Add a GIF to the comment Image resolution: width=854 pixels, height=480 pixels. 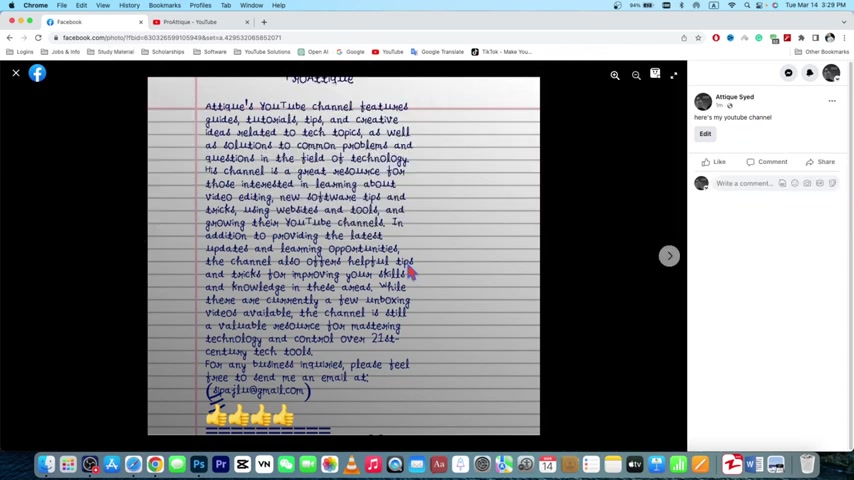point(820,184)
